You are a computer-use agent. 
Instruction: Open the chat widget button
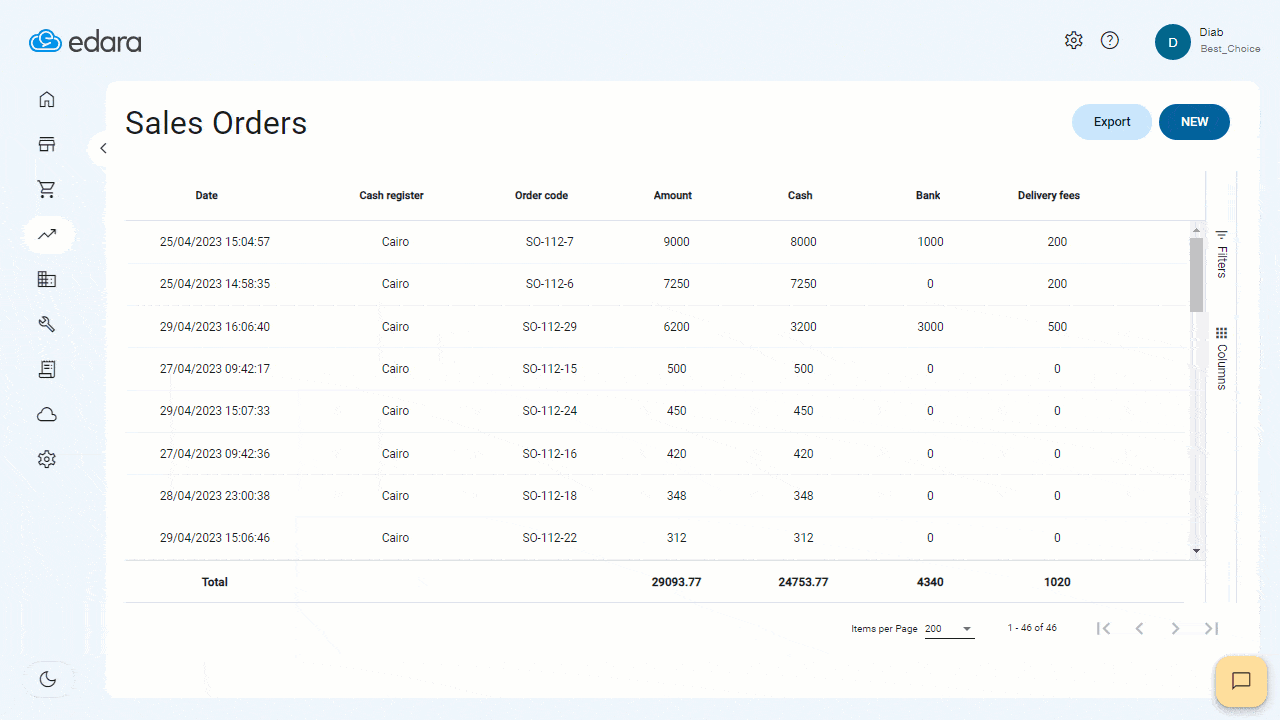(1241, 681)
